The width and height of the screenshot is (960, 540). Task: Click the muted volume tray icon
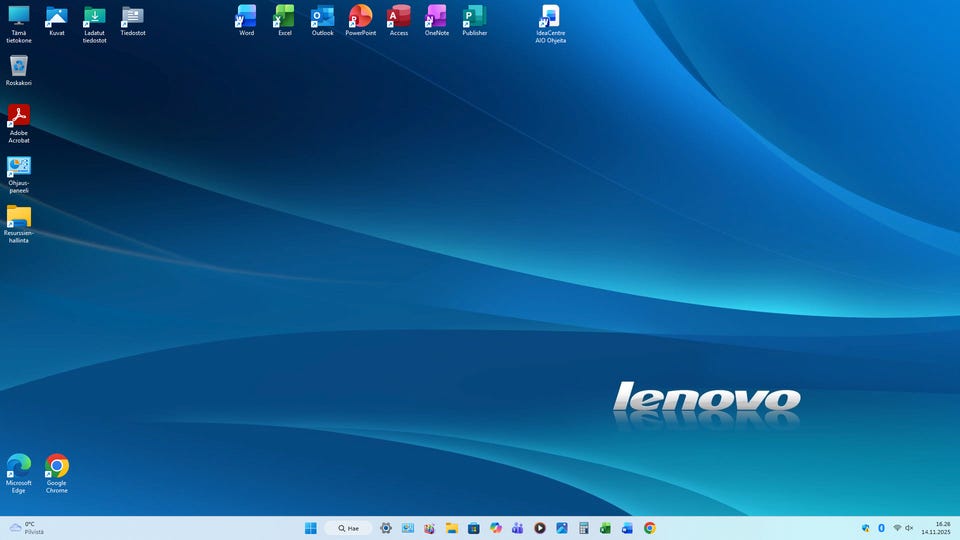pos(909,528)
